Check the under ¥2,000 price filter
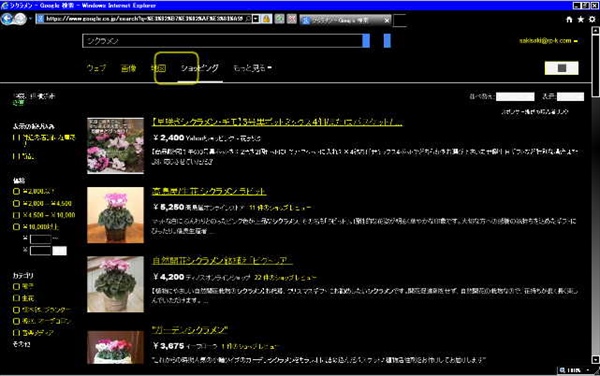 [x=16, y=191]
